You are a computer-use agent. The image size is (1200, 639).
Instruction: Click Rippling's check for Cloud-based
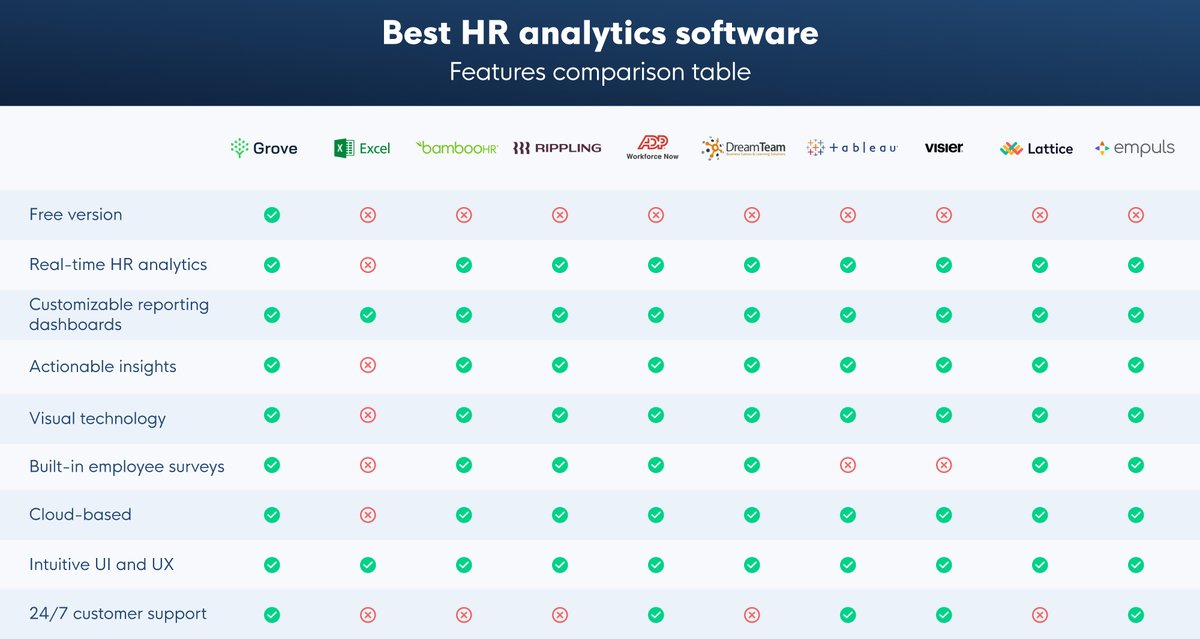560,515
